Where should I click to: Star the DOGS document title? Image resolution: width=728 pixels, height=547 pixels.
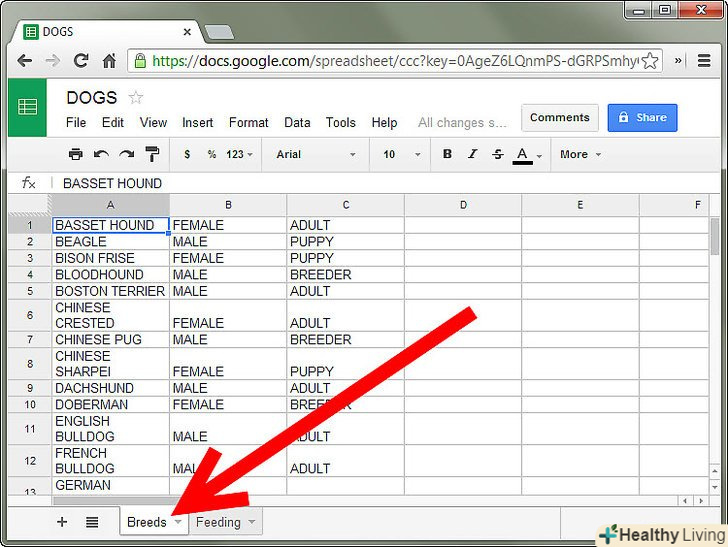point(136,98)
